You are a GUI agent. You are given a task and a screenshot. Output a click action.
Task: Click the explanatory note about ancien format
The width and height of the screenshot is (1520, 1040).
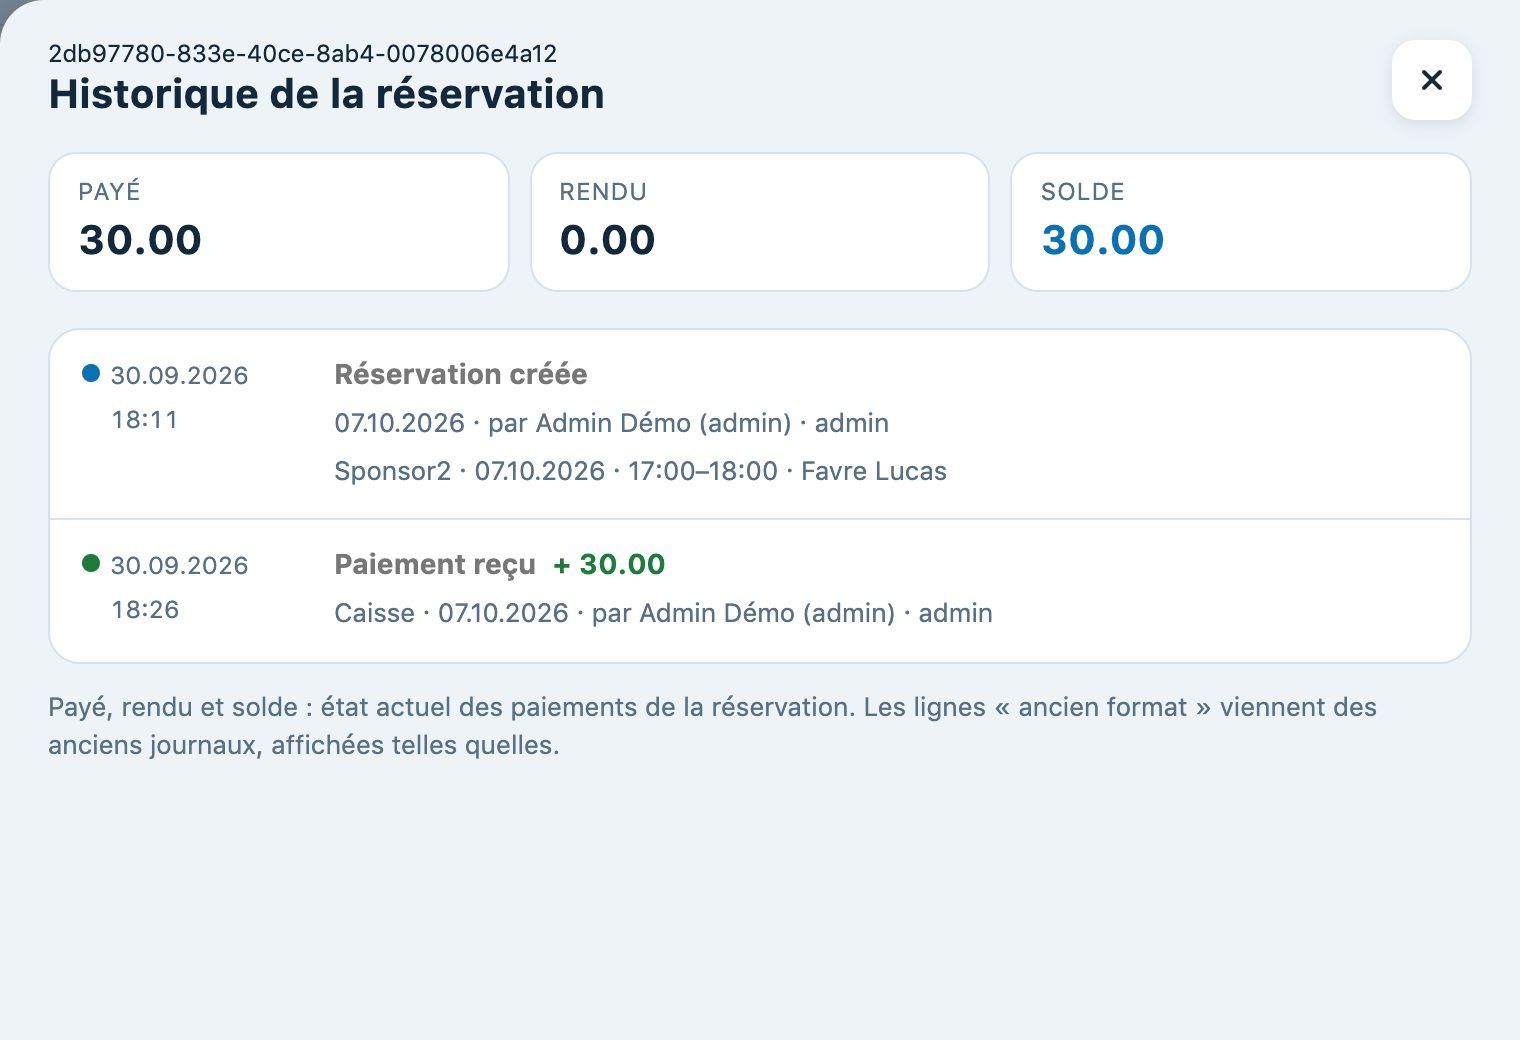click(712, 726)
